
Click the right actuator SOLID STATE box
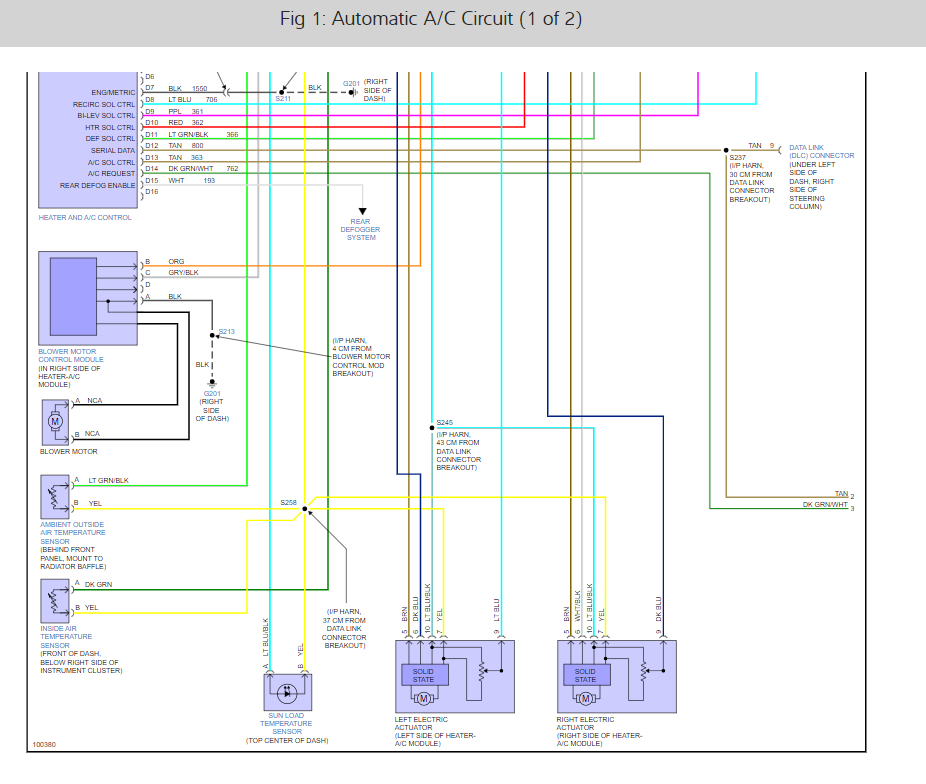(x=586, y=675)
